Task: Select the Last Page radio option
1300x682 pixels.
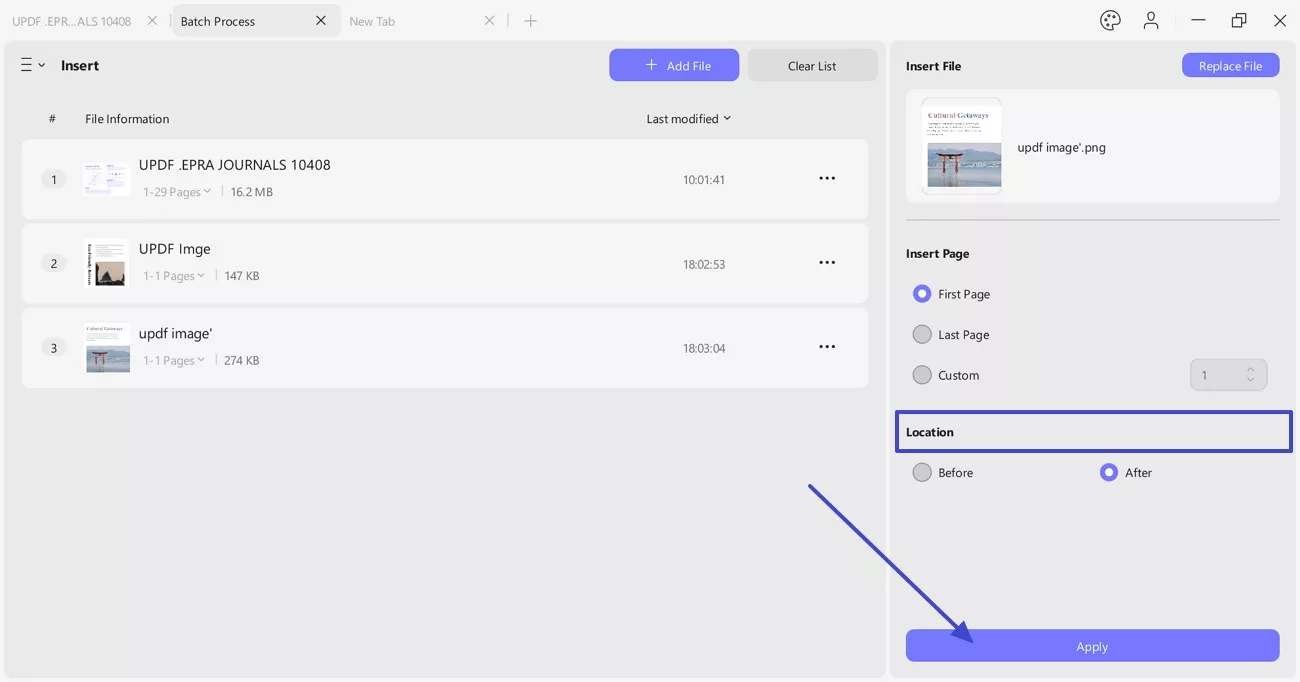Action: [x=922, y=335]
